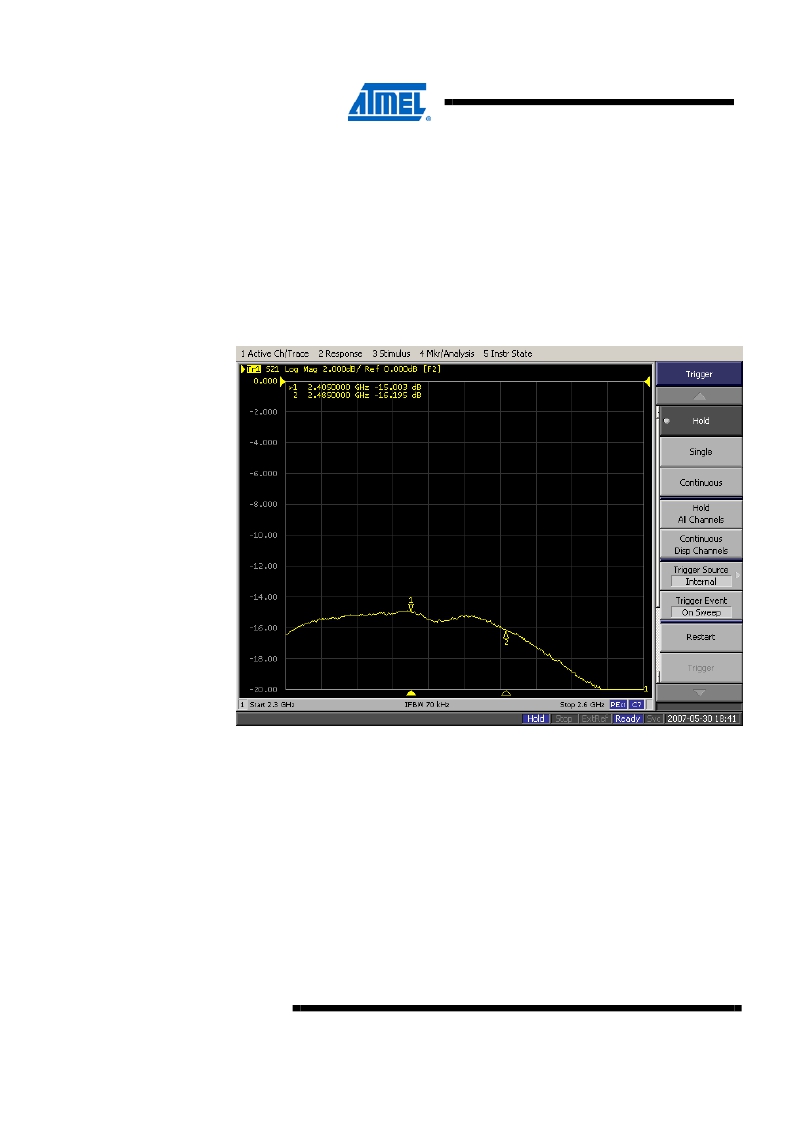Viewport: 794px width, 1123px height.
Task: Click the Start 2.3 GHz field
Action: click(x=271, y=705)
